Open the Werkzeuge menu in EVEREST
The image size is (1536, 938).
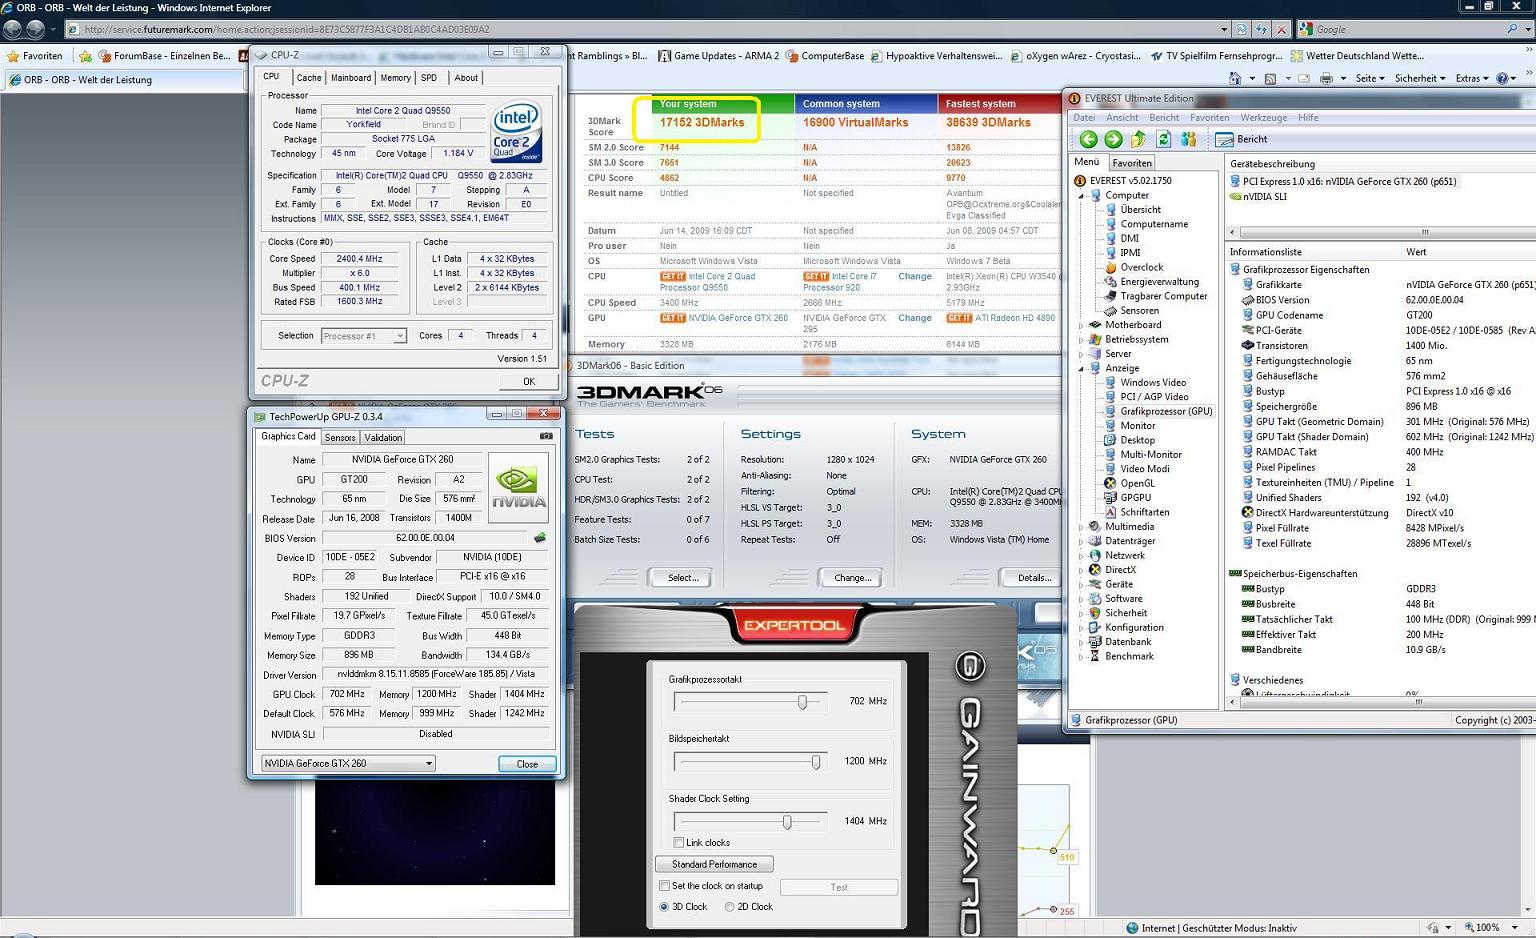[x=1264, y=117]
